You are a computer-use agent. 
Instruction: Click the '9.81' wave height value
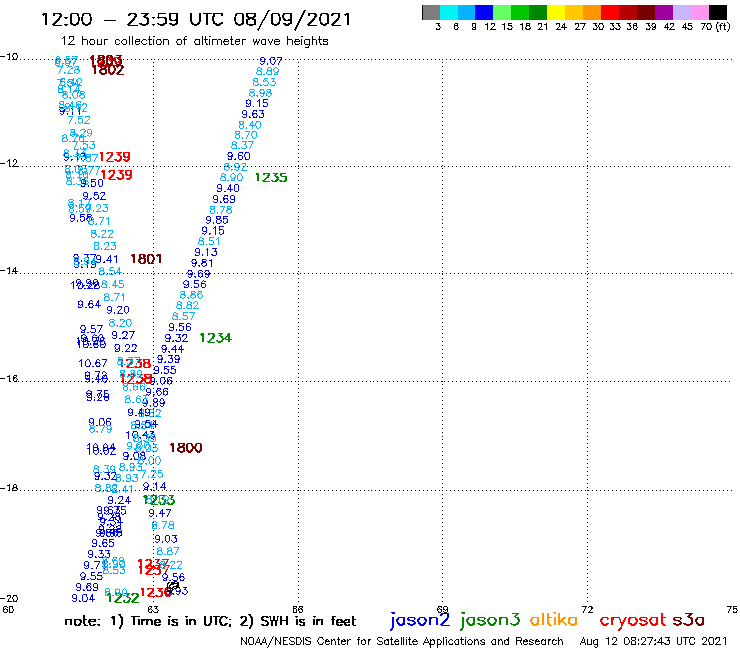pyautogui.click(x=202, y=263)
